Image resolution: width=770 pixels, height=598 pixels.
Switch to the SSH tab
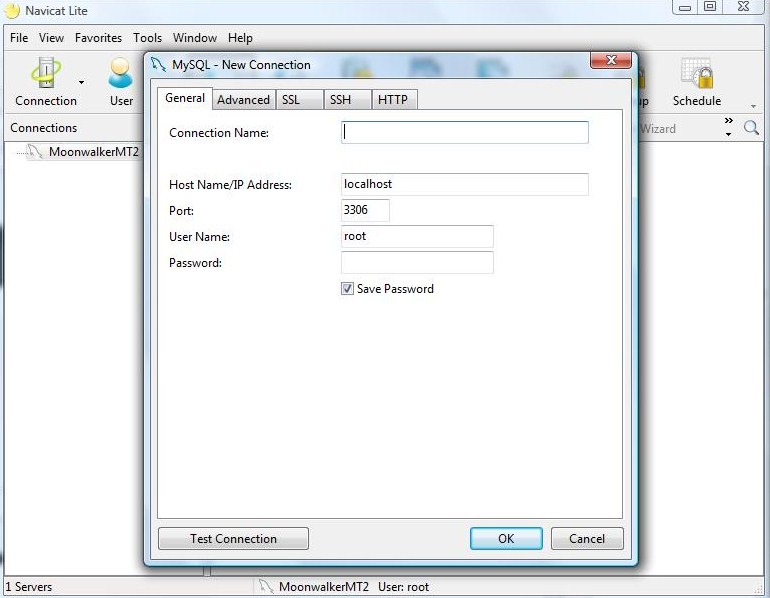[x=347, y=100]
